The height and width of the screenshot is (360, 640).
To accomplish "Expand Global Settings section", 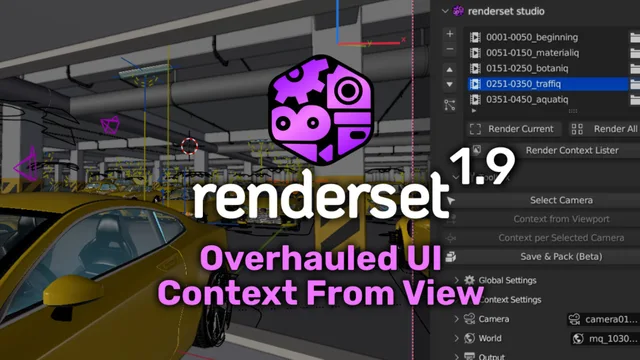I will [x=457, y=280].
